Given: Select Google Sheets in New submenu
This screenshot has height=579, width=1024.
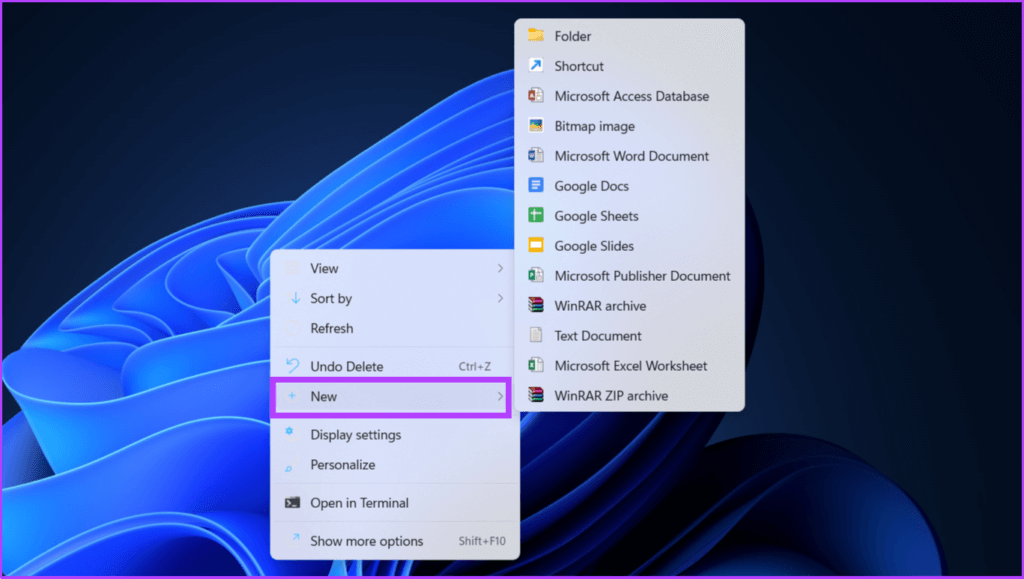Looking at the screenshot, I should pyautogui.click(x=629, y=216).
